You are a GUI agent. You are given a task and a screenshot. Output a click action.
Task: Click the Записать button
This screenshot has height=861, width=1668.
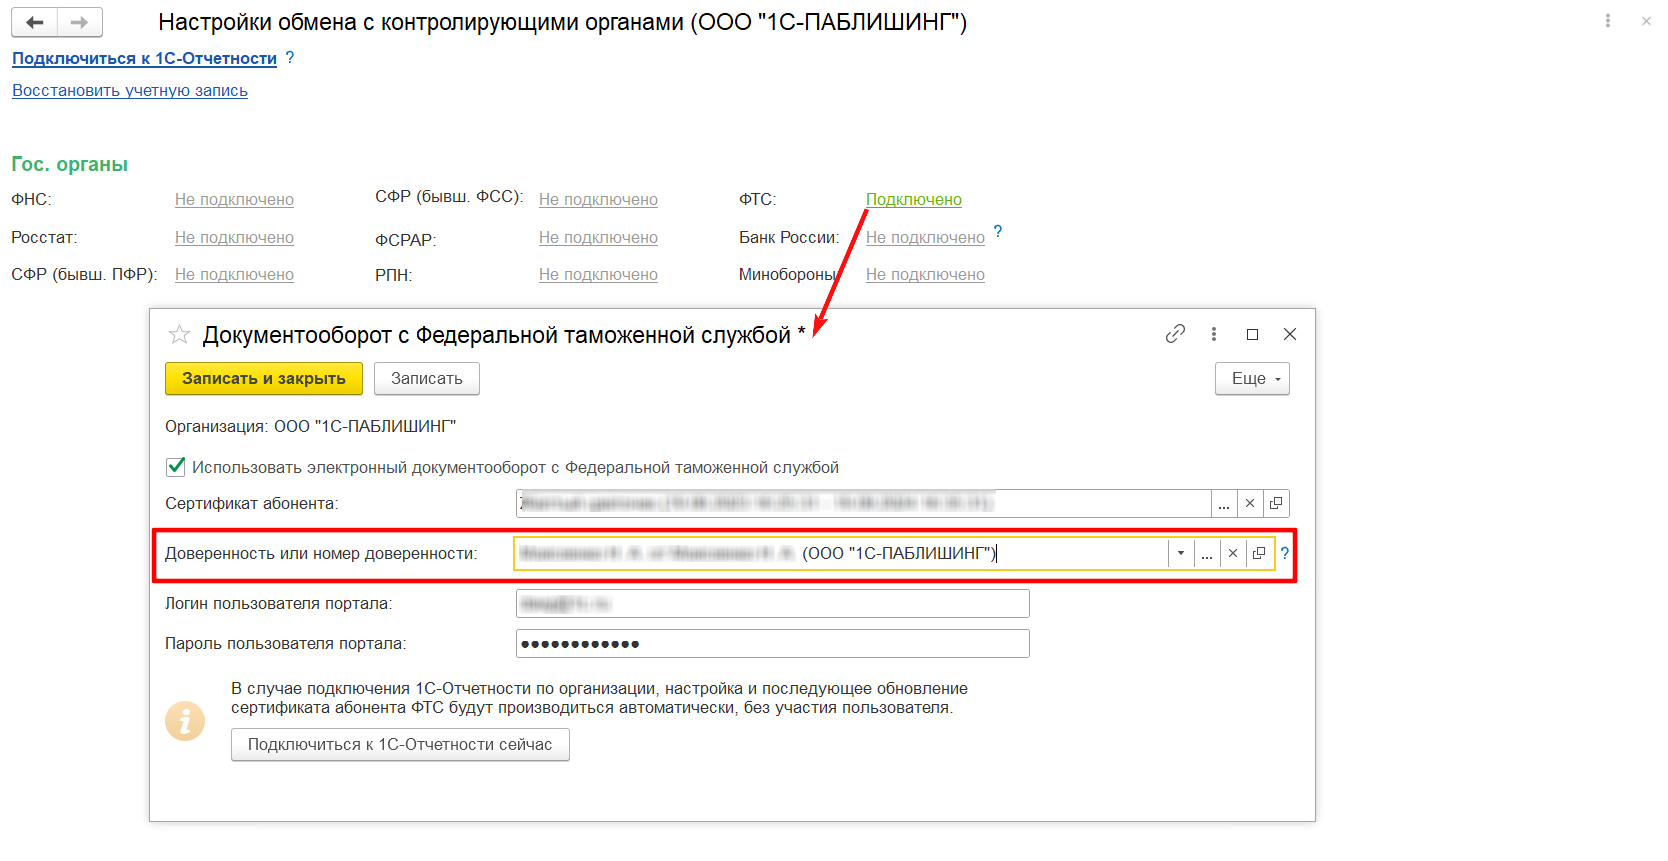427,379
